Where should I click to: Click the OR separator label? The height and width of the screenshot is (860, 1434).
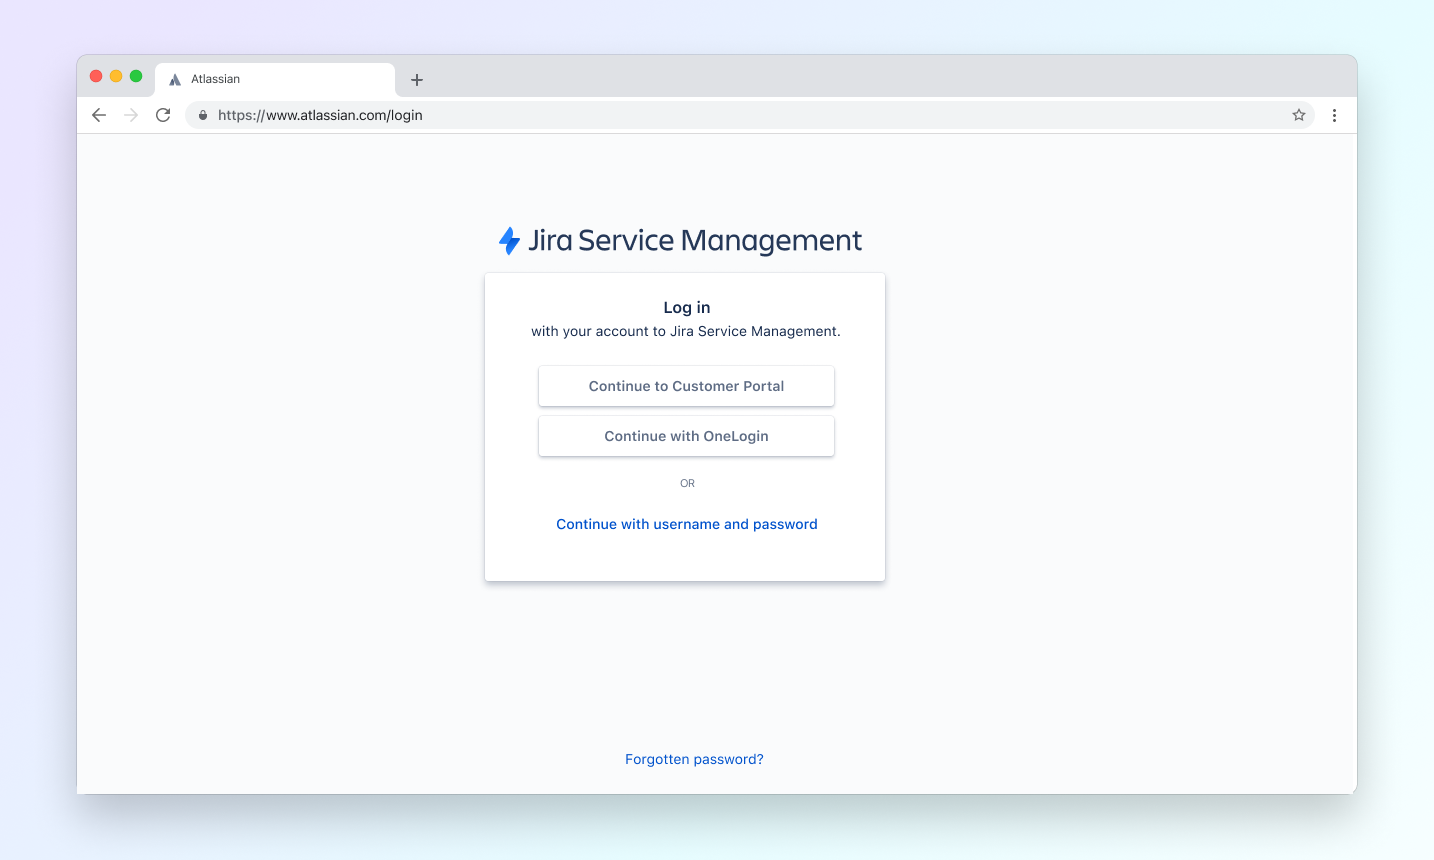click(687, 483)
